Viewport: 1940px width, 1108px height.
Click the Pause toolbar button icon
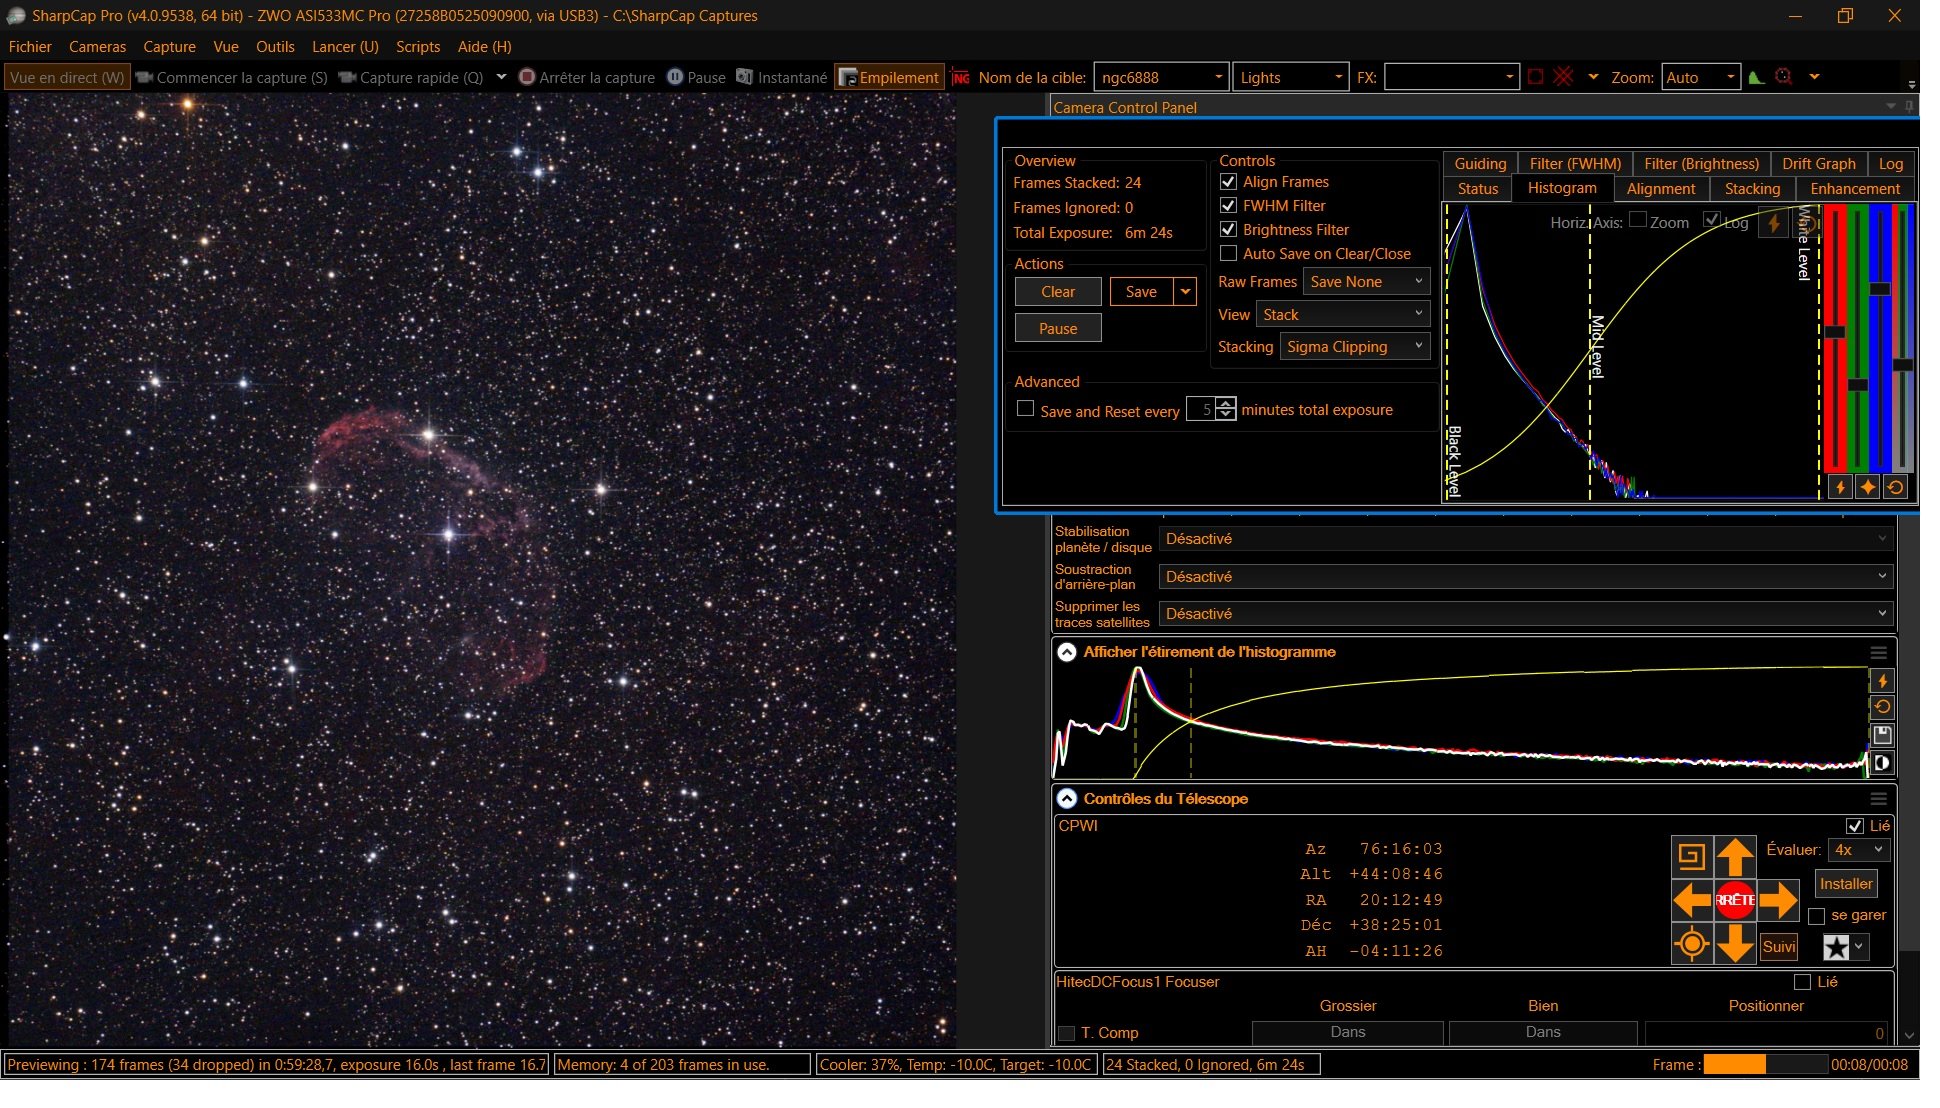click(x=675, y=77)
